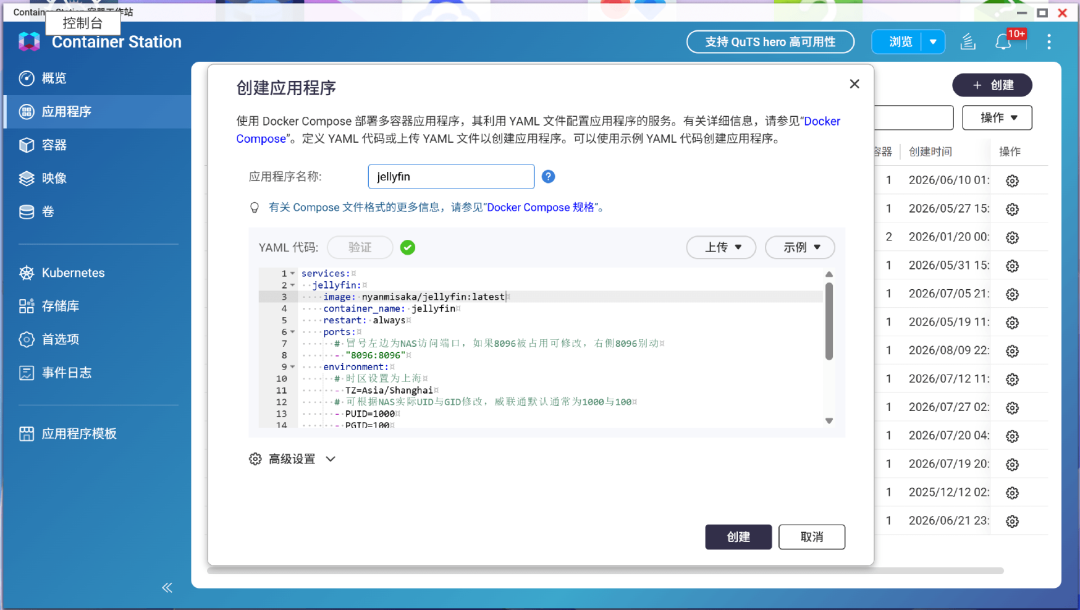
Task: Fold jellyfin block at line 2
Action: [293, 285]
